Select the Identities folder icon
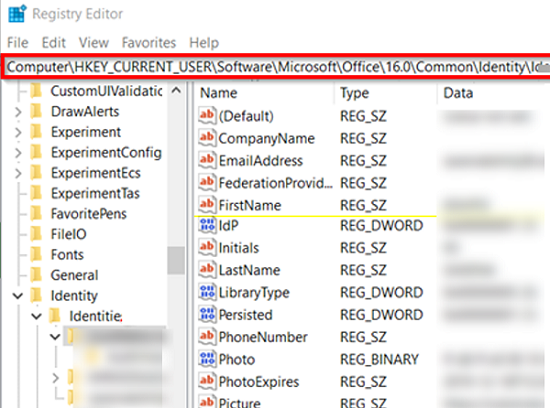 tap(54, 316)
